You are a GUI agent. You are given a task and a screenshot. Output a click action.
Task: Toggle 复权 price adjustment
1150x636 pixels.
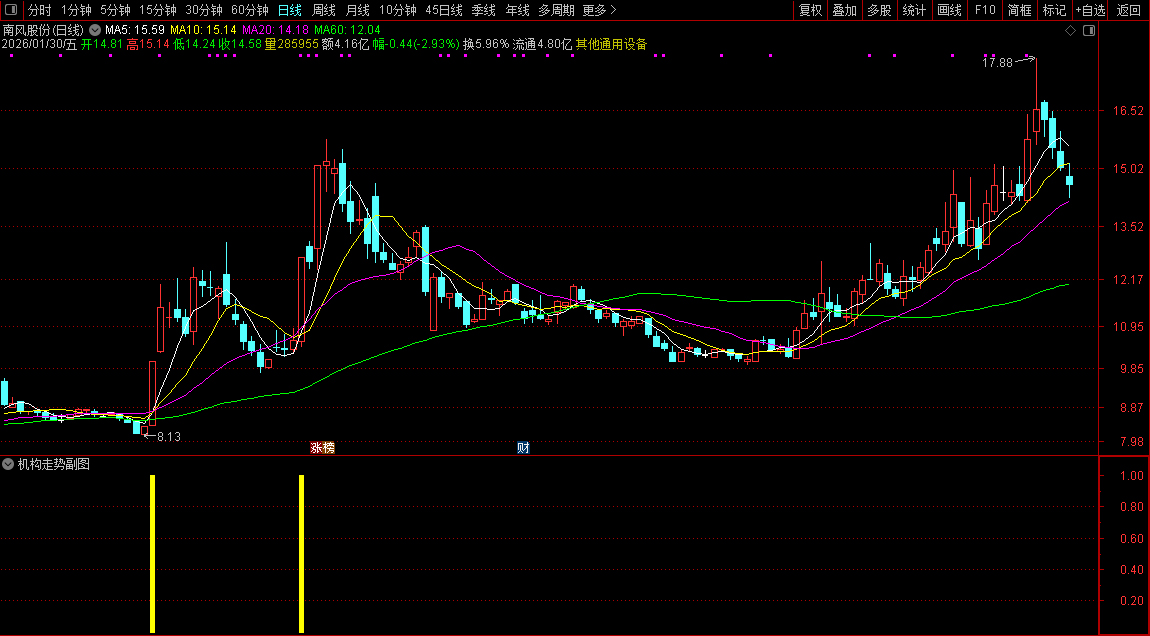point(810,10)
